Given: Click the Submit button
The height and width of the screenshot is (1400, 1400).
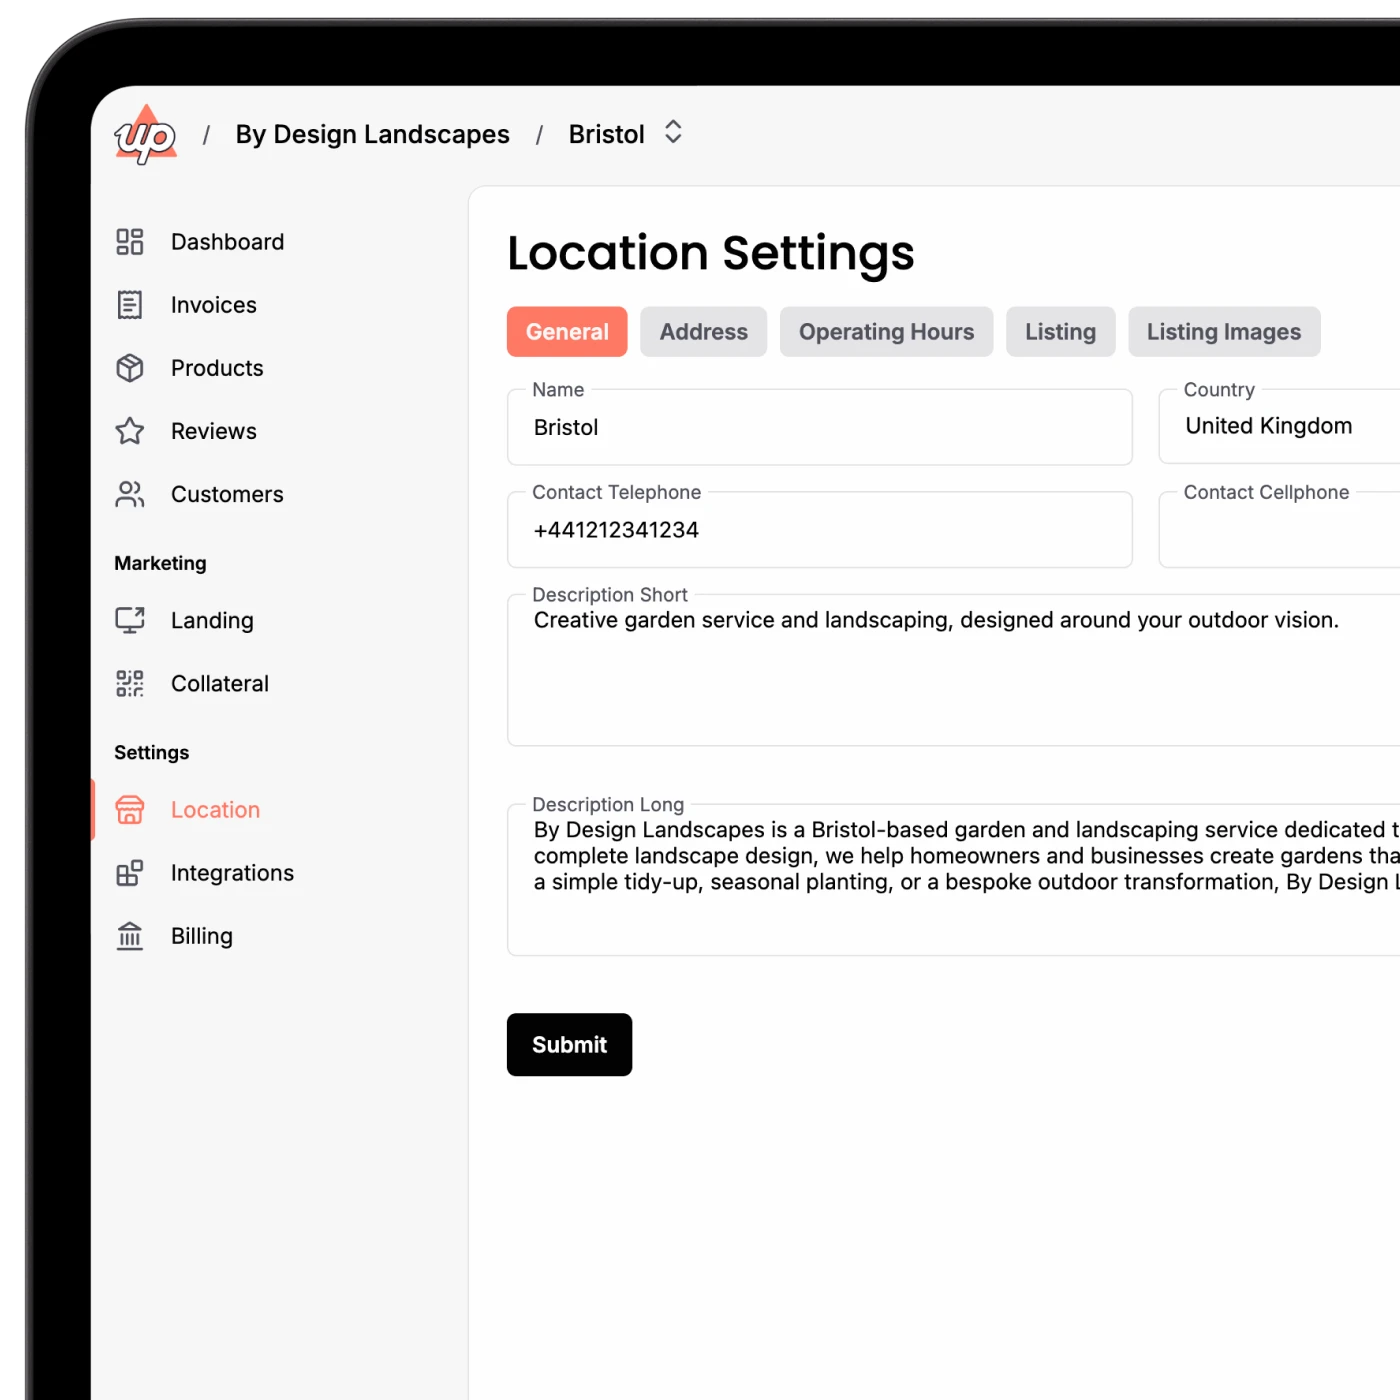Looking at the screenshot, I should (x=569, y=1045).
